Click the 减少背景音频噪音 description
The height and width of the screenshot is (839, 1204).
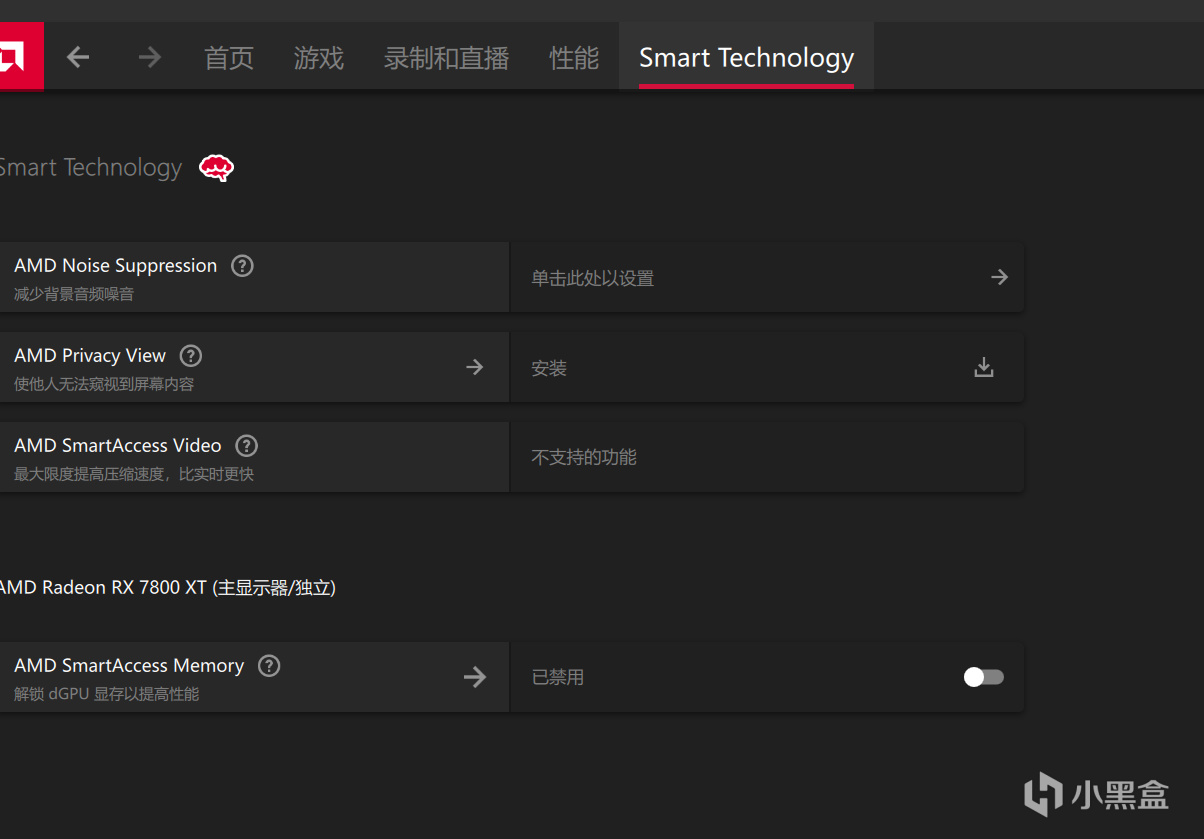click(74, 294)
